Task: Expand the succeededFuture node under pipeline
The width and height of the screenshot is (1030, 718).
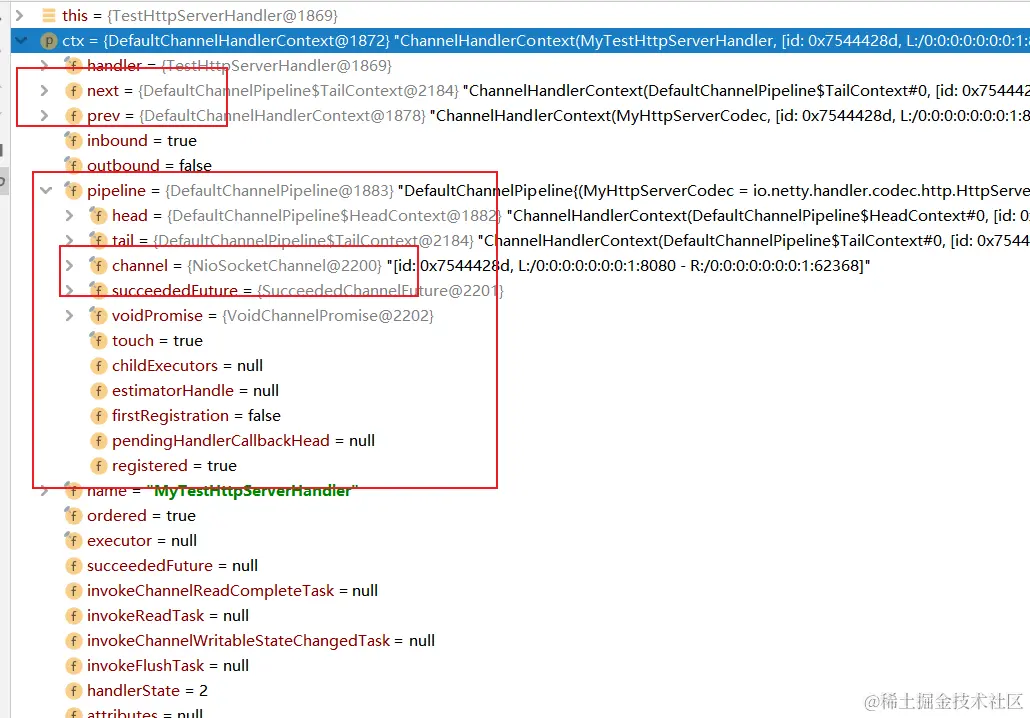Action: point(69,290)
